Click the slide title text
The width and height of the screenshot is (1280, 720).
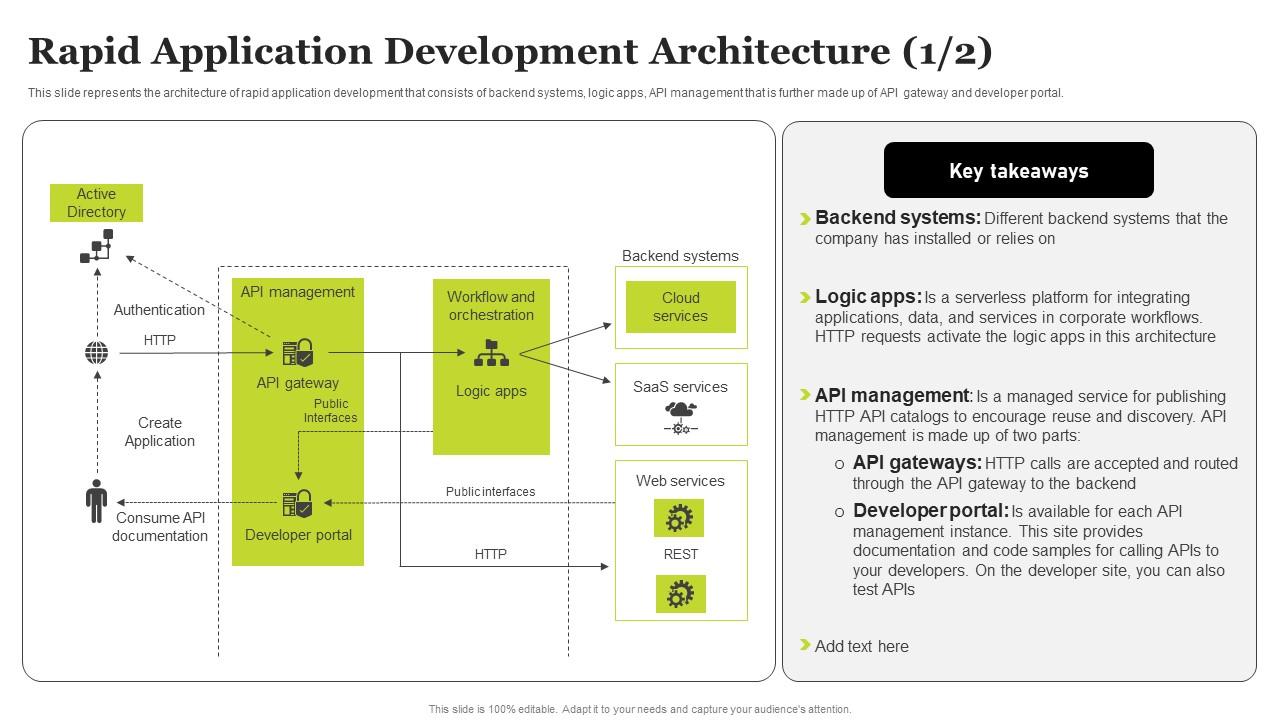510,51
